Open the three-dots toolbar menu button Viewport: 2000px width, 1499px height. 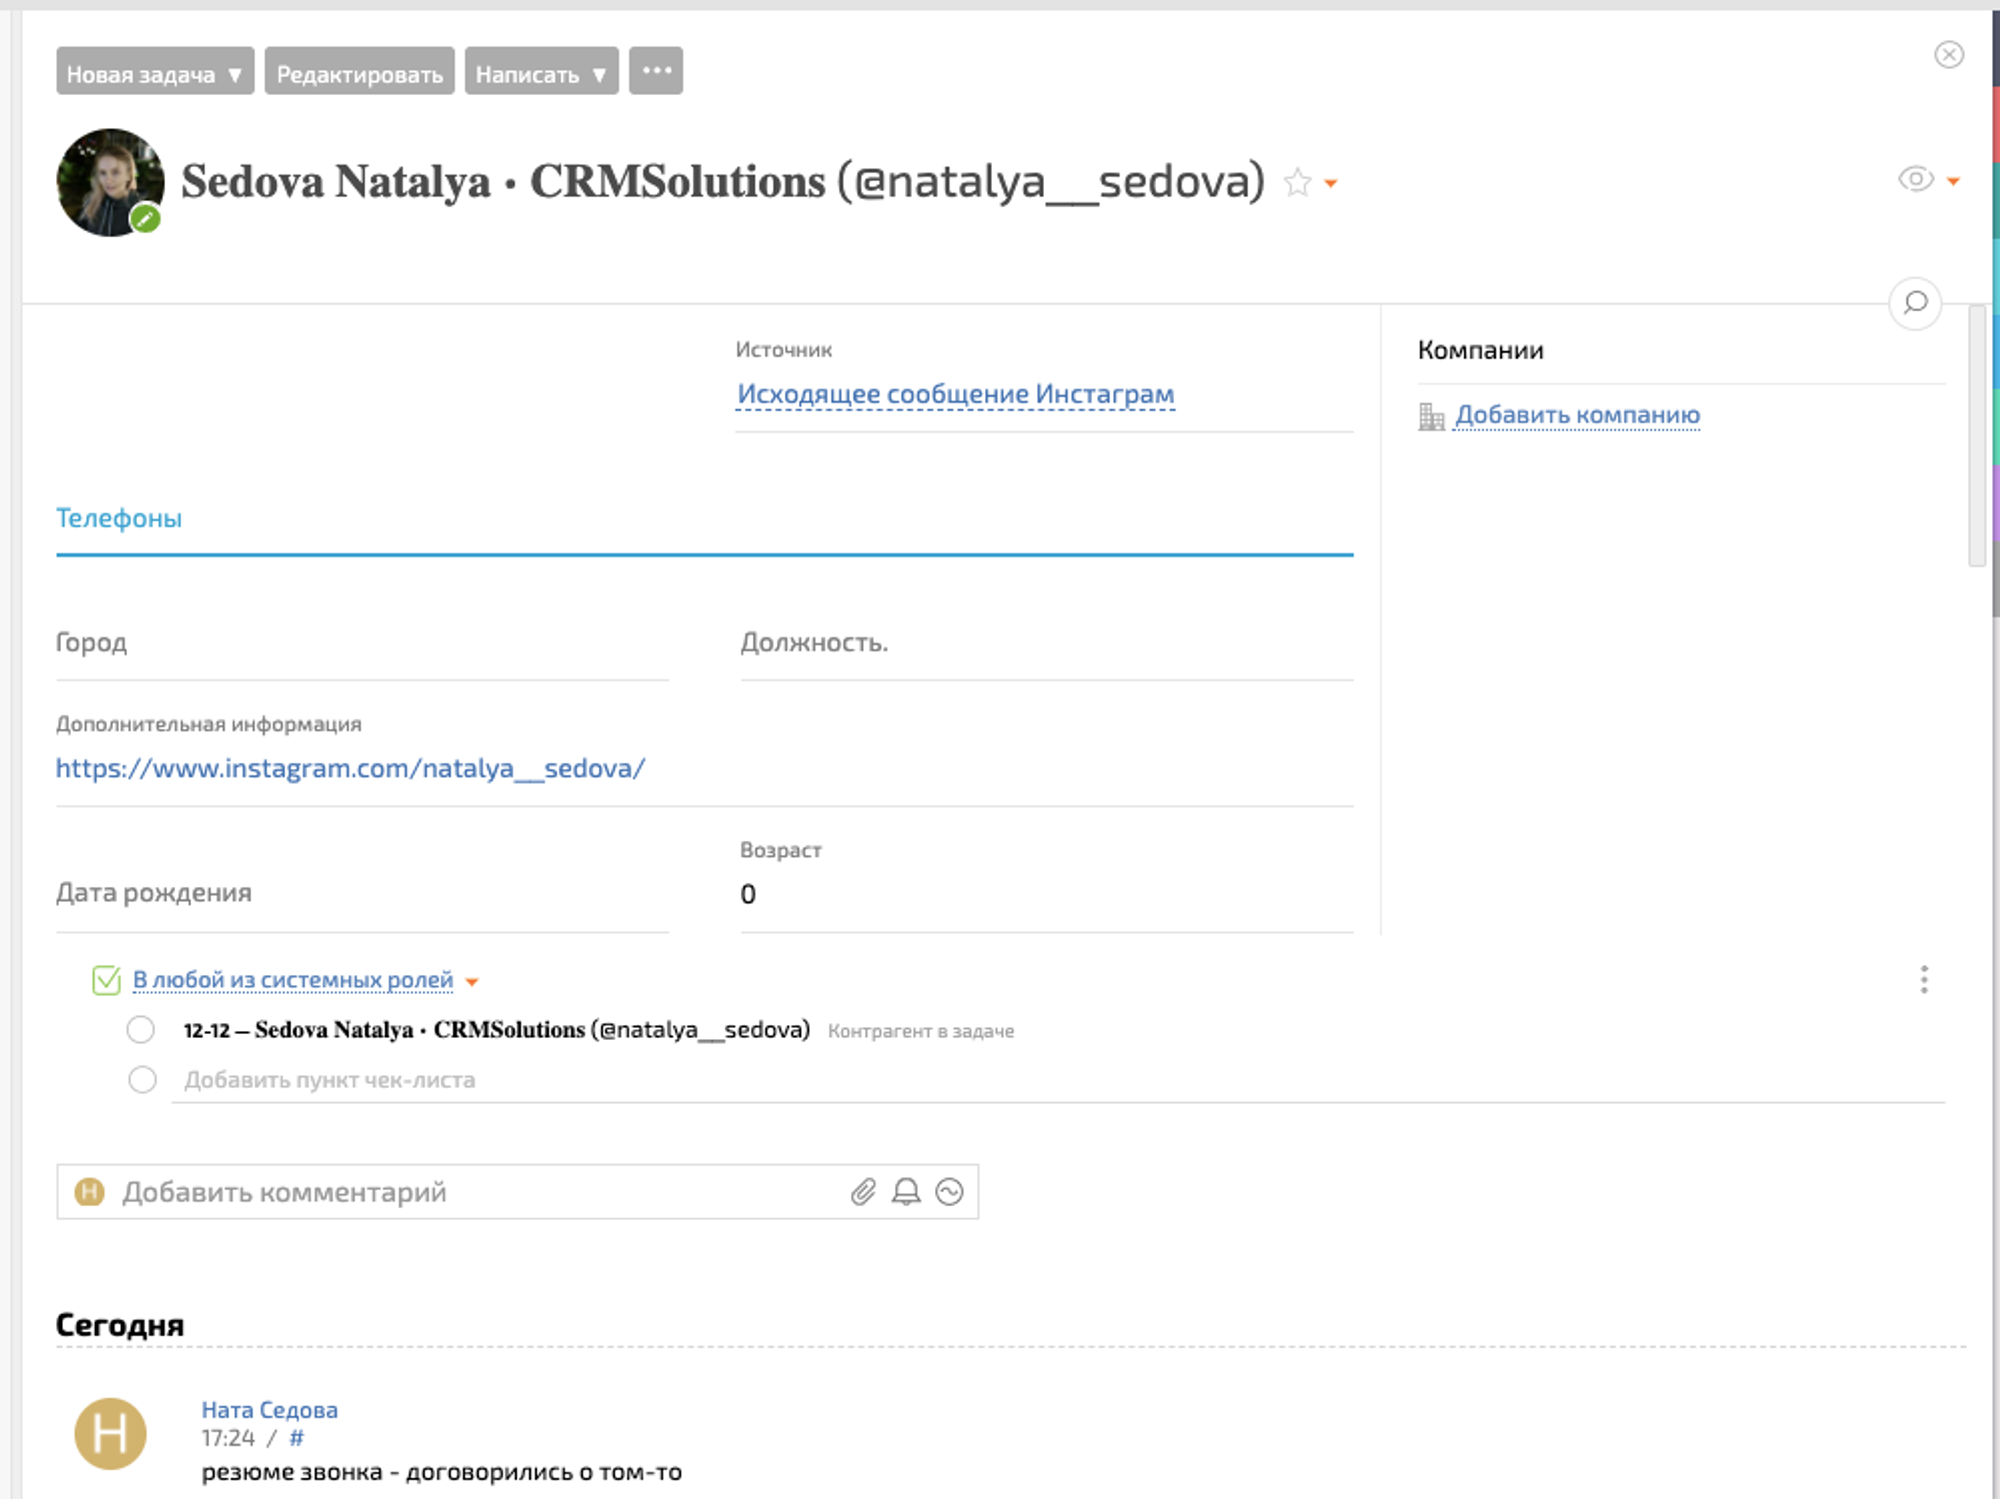[x=656, y=71]
